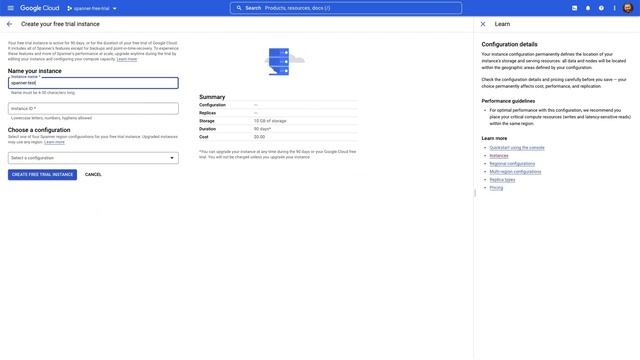Image resolution: width=640 pixels, height=360 pixels.
Task: Open Quickstart using the console link
Action: click(x=517, y=148)
